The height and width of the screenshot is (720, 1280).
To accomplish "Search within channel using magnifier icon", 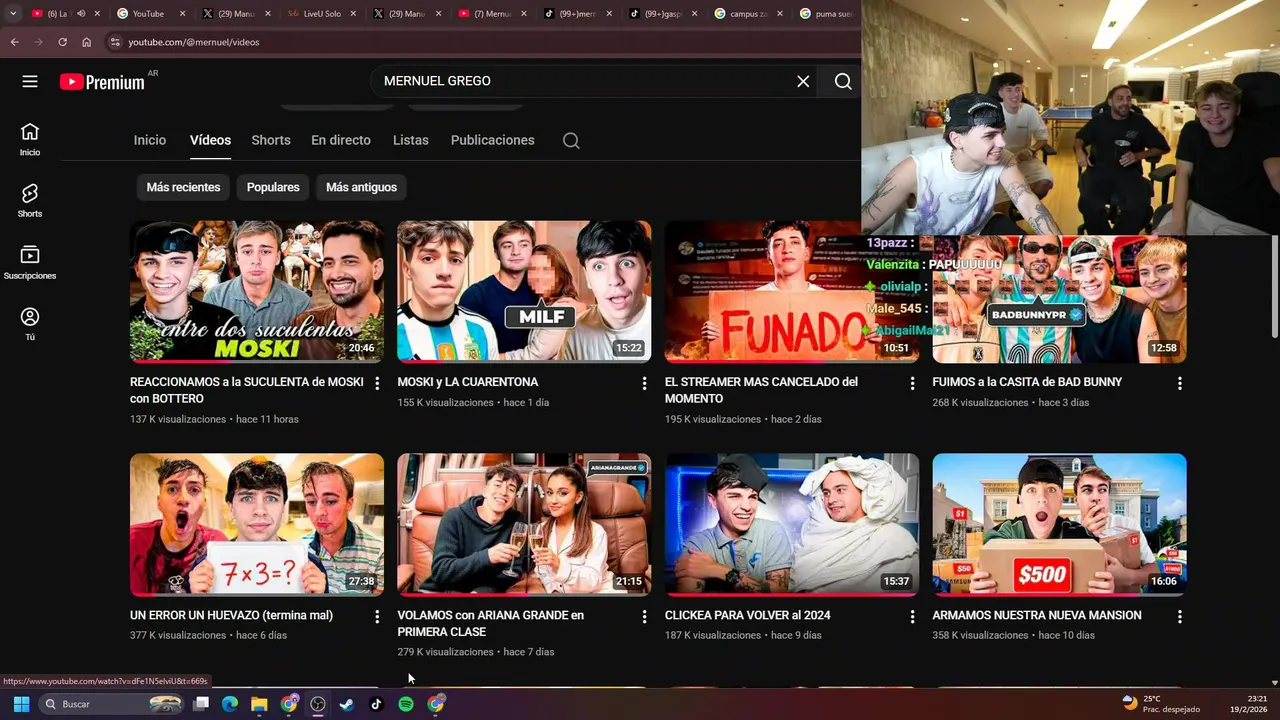I will click(x=571, y=140).
